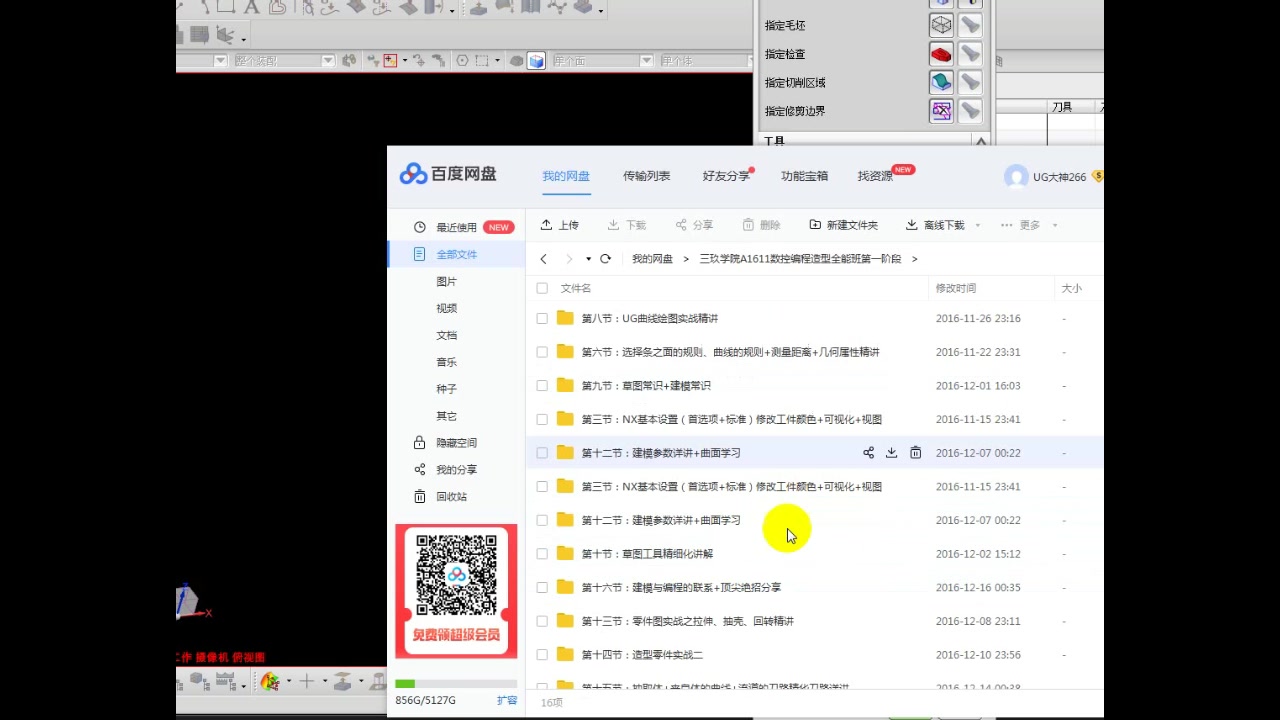The image size is (1280, 720).
Task: Click the 新建文件夹 button
Action: tap(846, 225)
